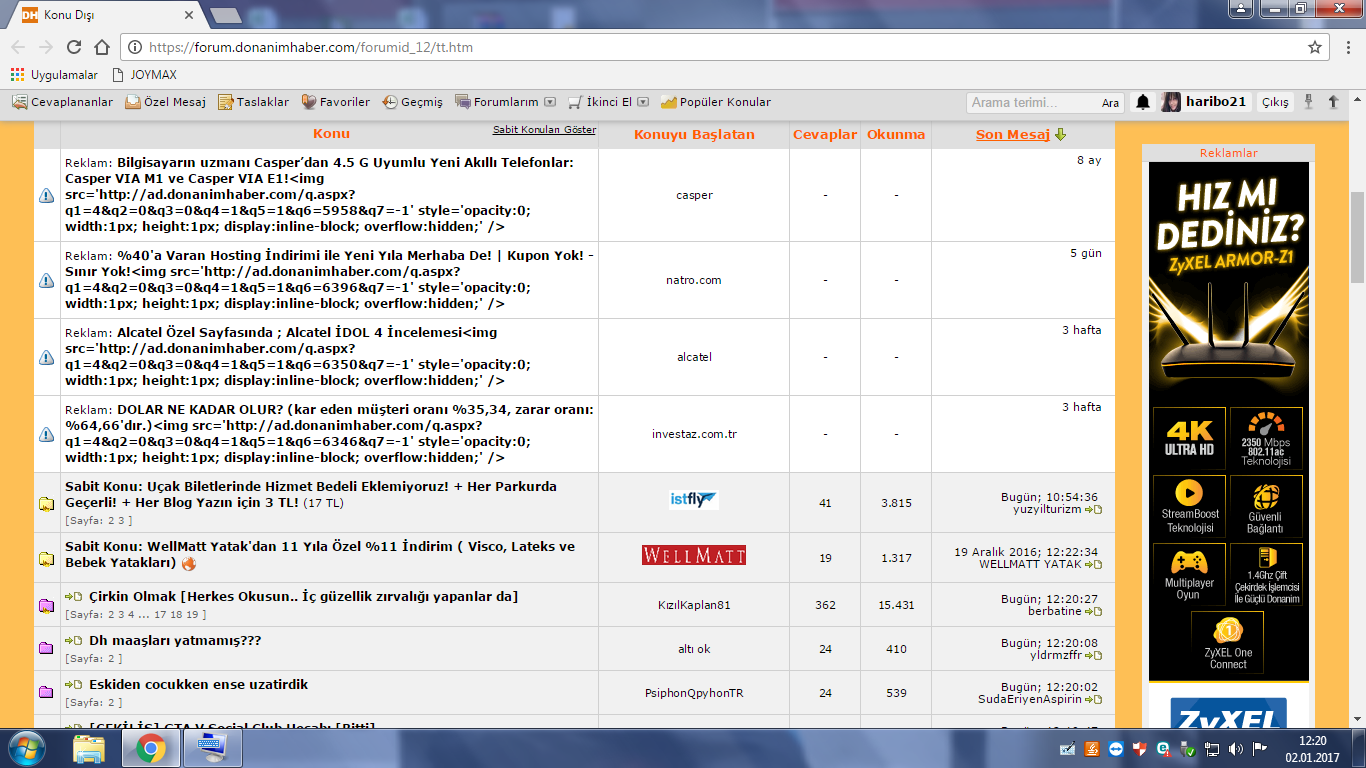Open the Geçmiş history icon
The image size is (1366, 768).
coord(390,102)
